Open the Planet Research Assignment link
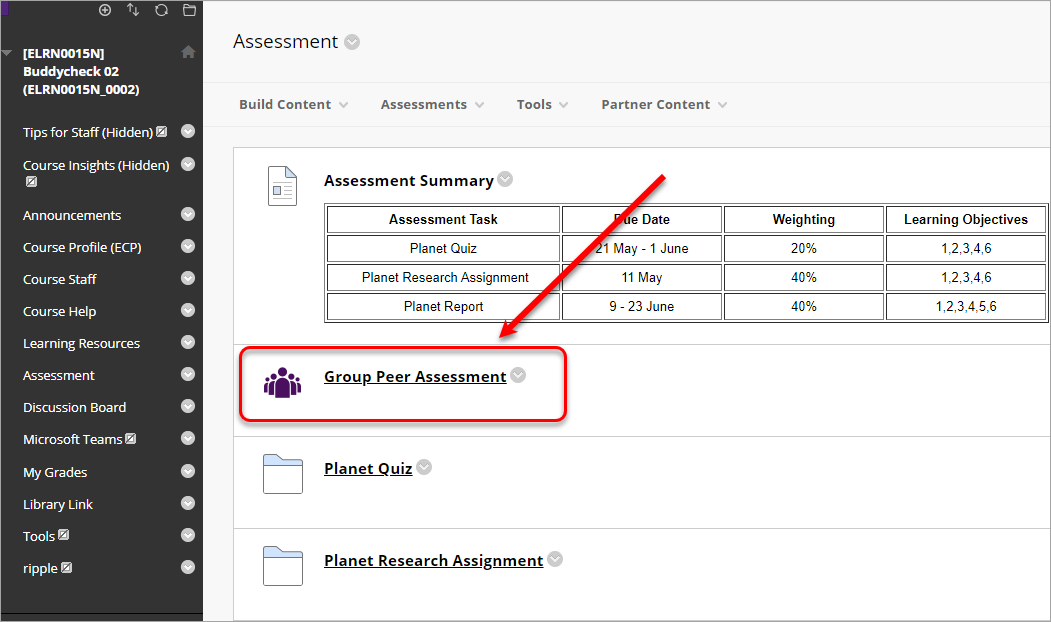 tap(433, 560)
